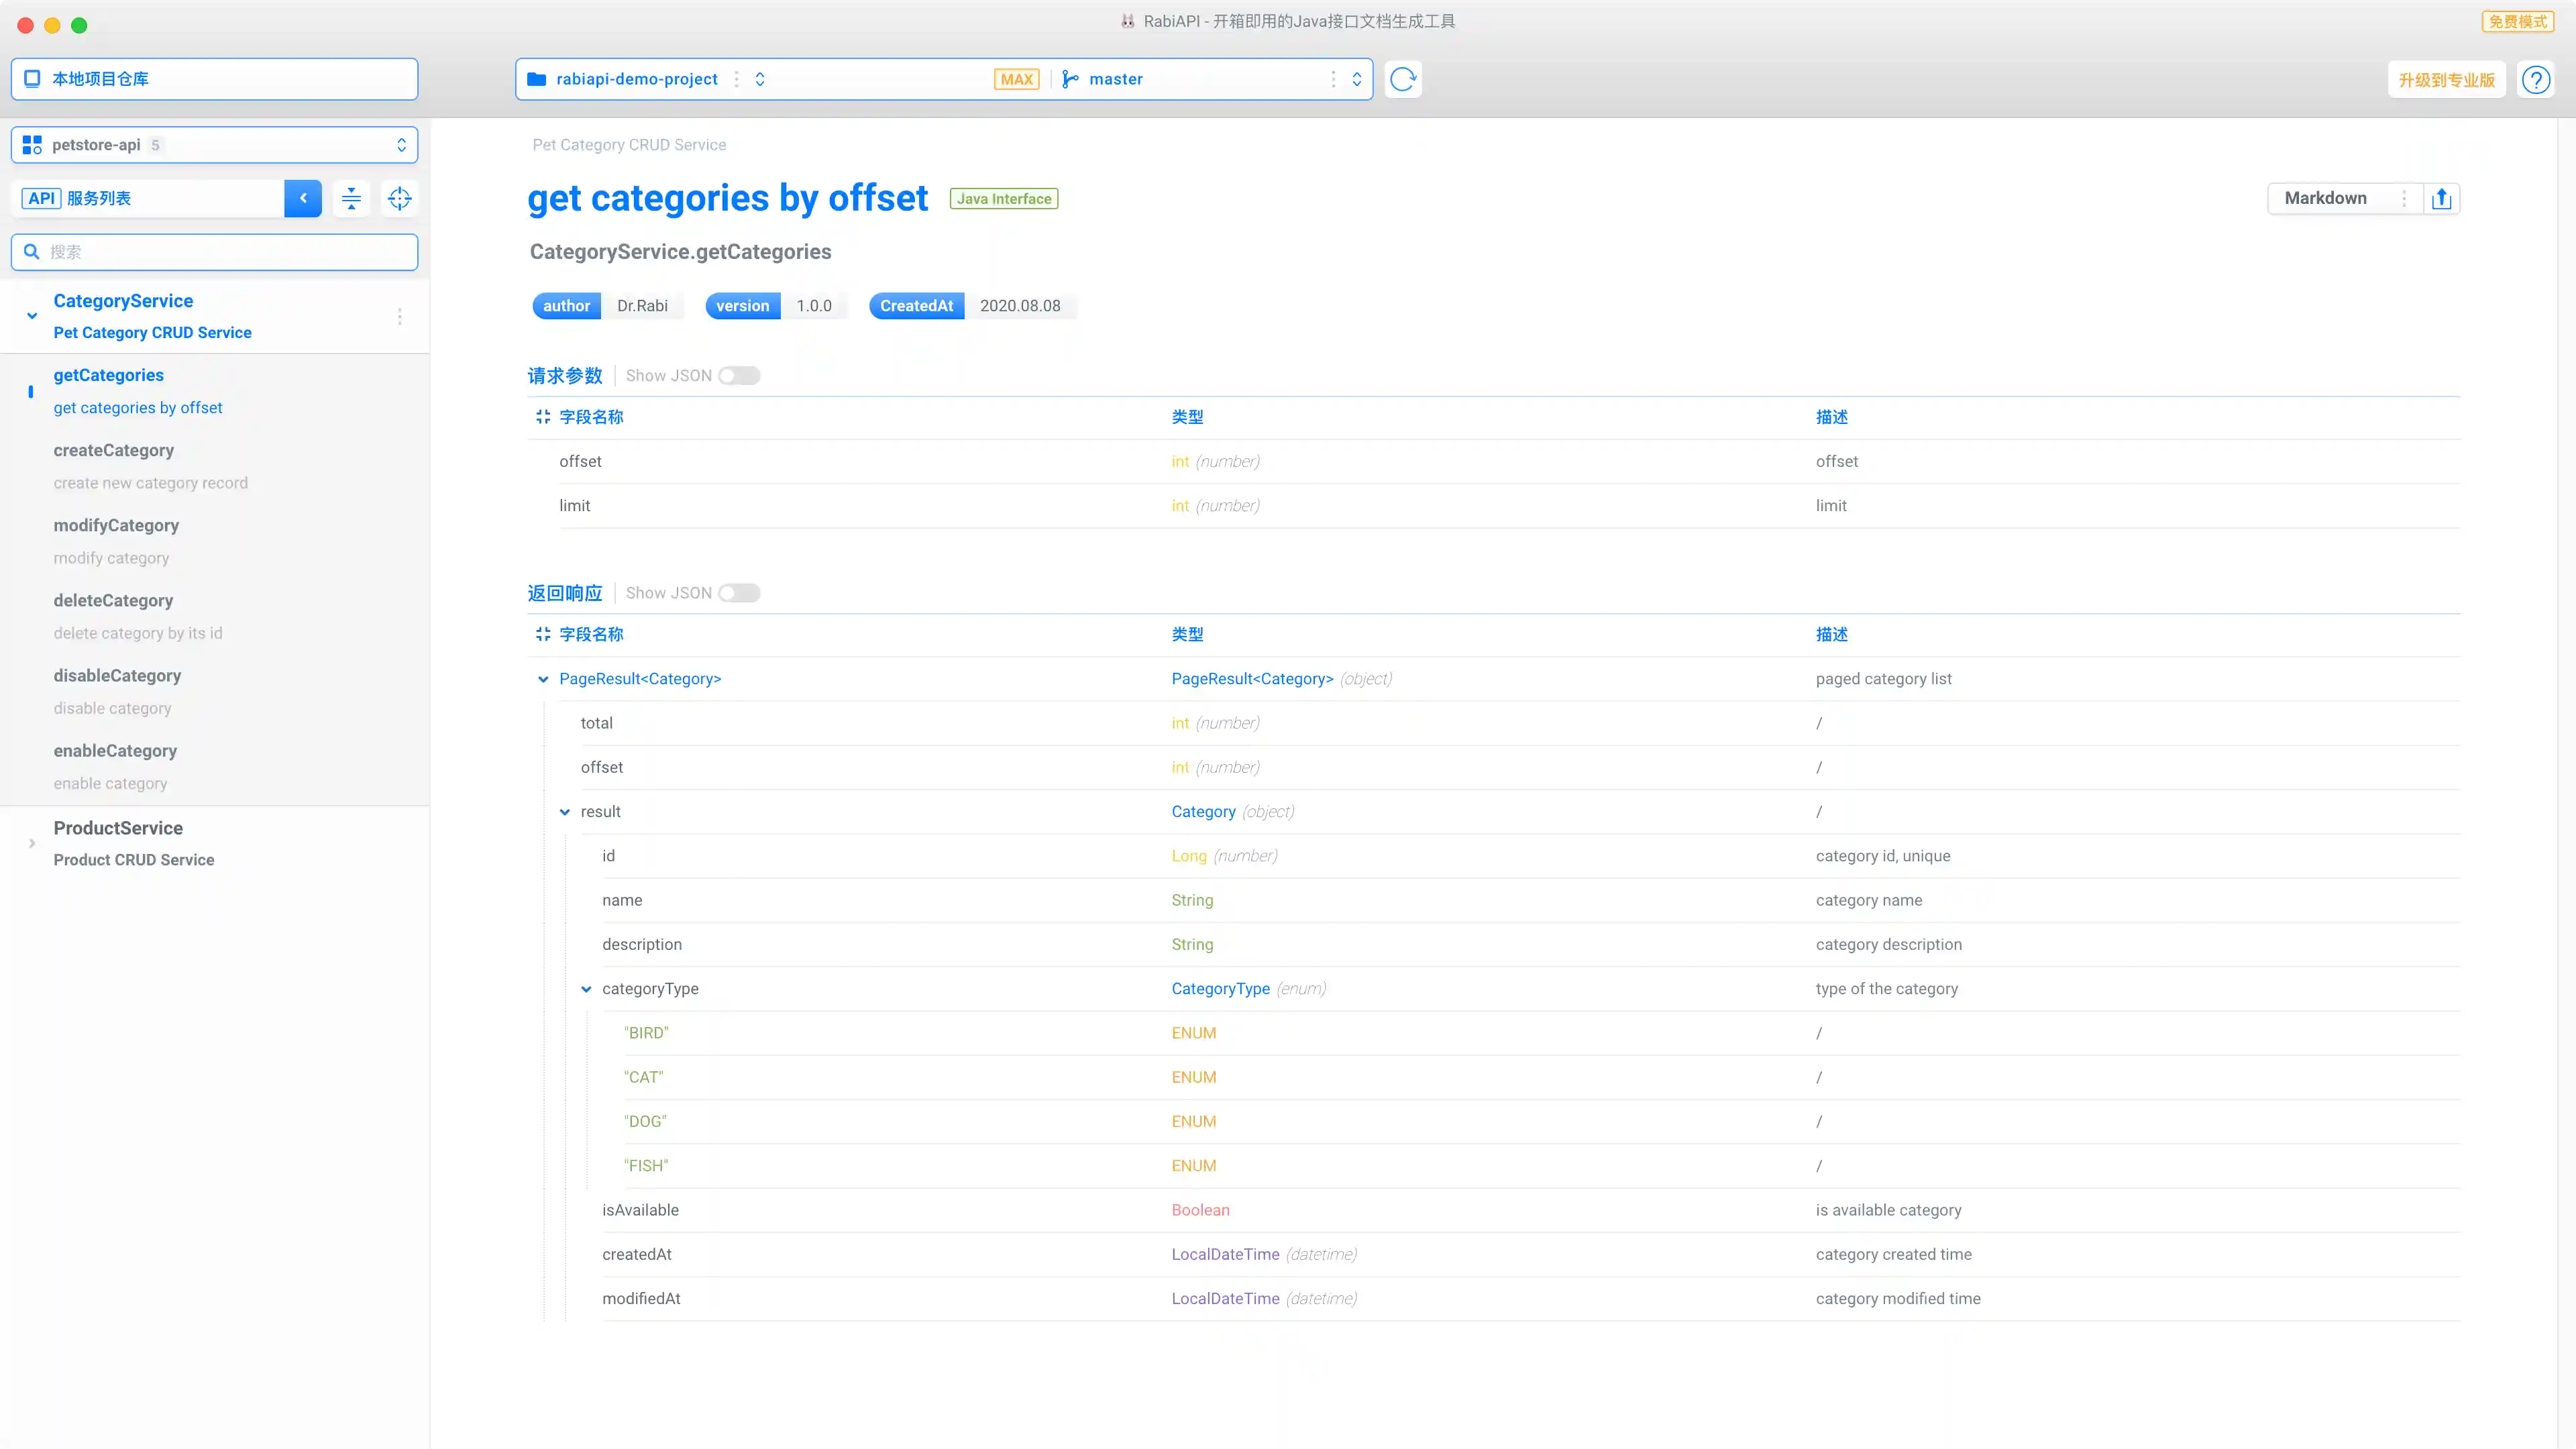Screen dimensions: 2576x1449
Task: Open the petstore-api module dropdown
Action: 214,145
